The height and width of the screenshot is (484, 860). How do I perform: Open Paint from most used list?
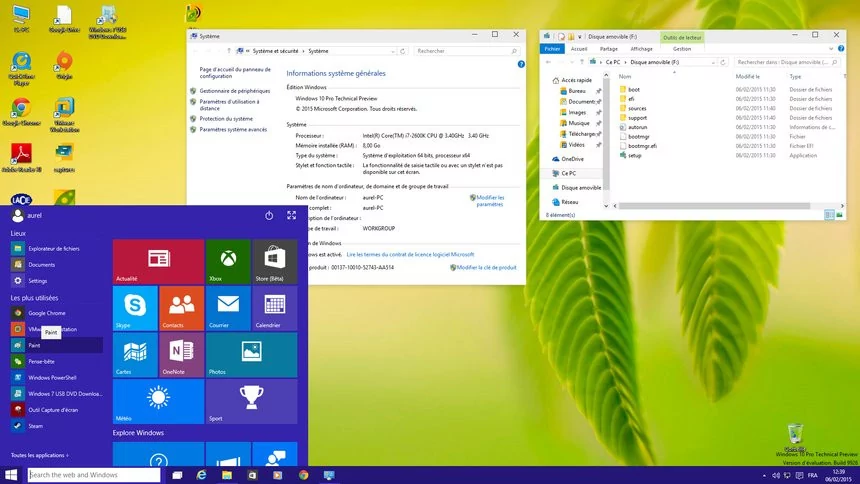[x=56, y=345]
